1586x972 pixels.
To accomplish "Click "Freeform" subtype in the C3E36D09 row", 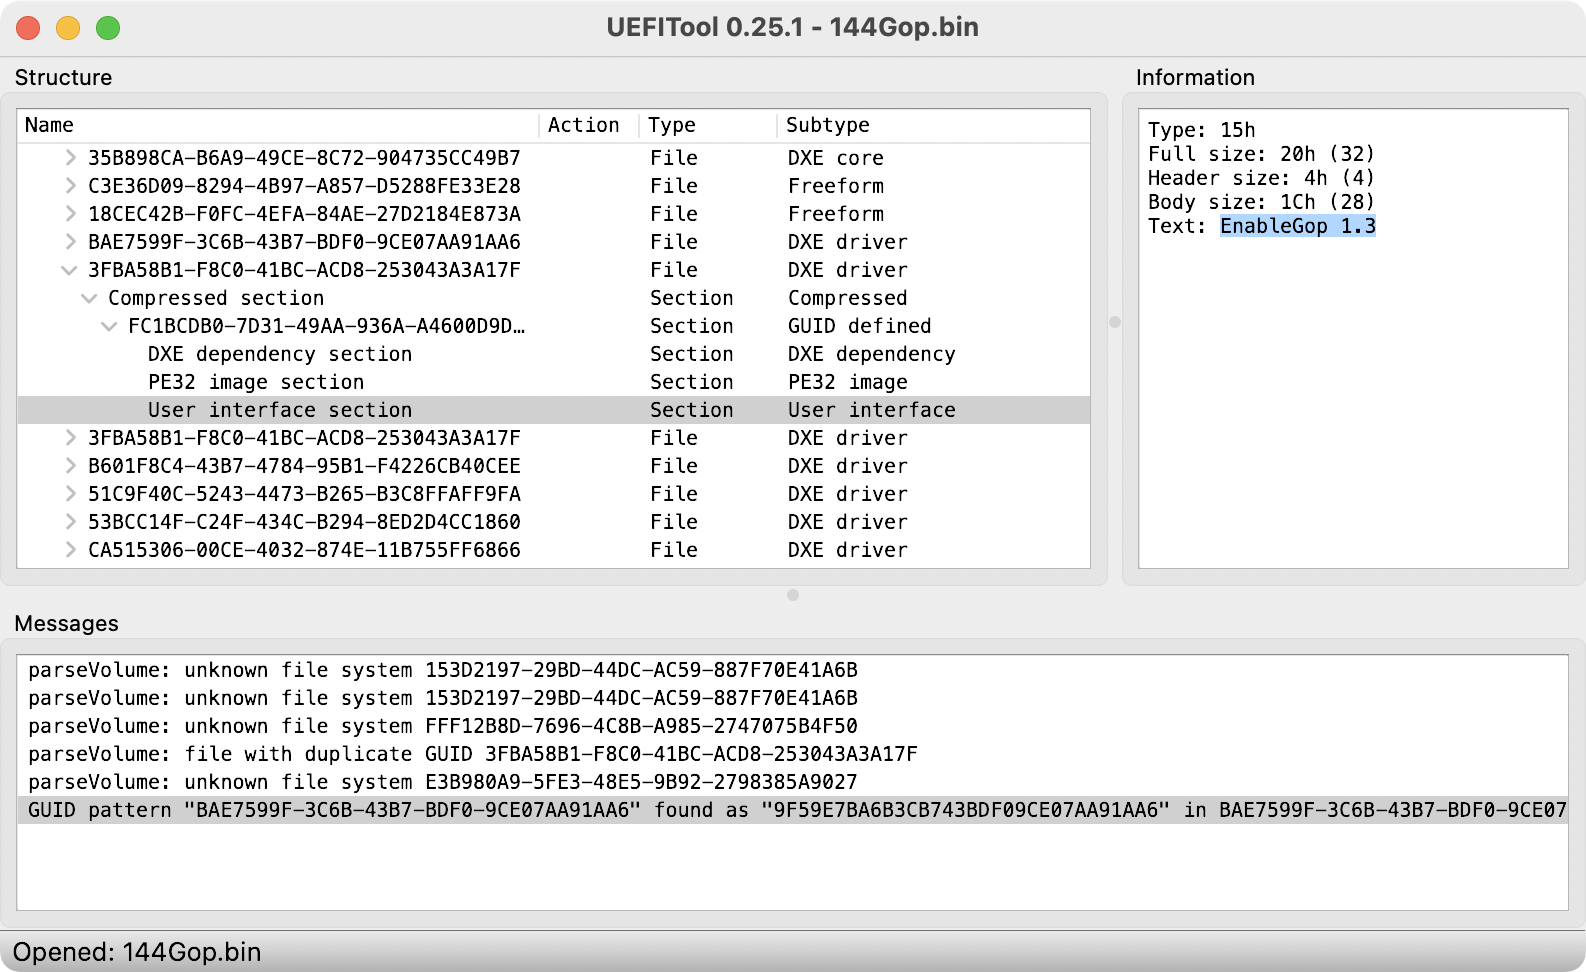I will [836, 186].
